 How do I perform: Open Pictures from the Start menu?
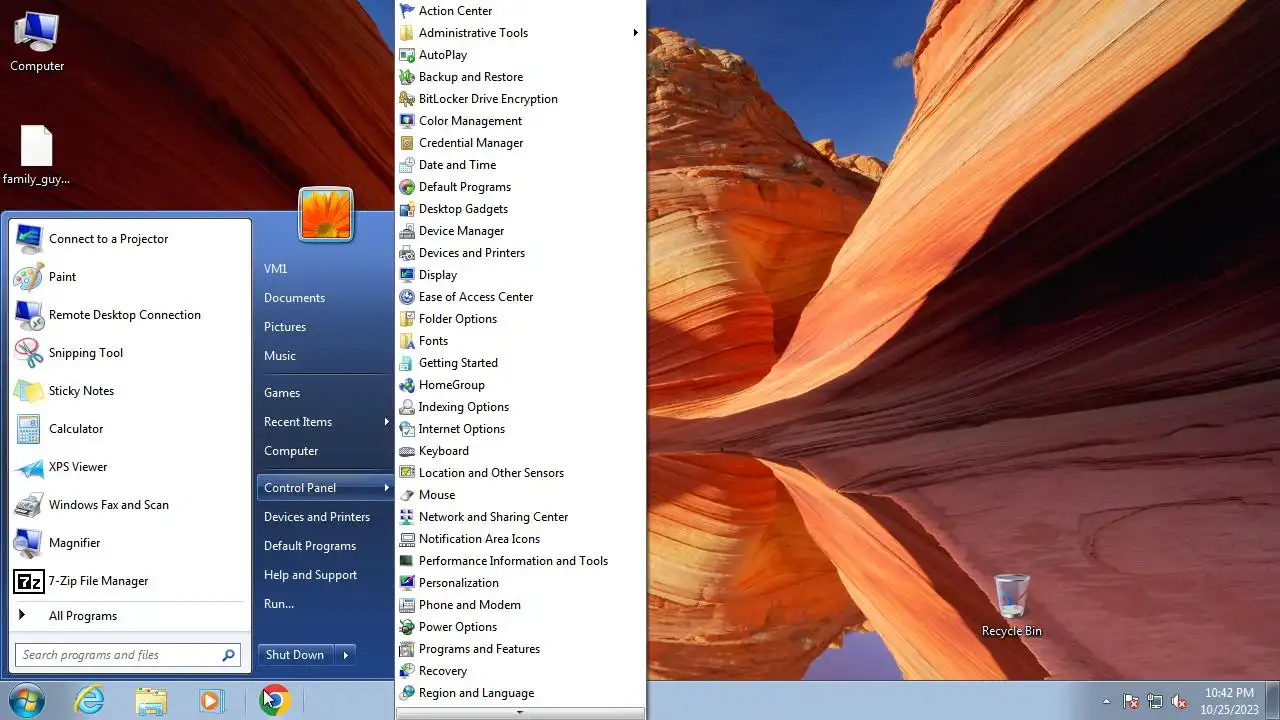(x=325, y=327)
